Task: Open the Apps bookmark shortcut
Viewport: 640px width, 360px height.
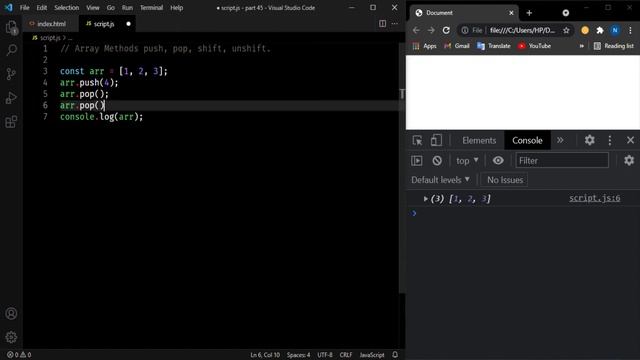Action: pos(424,46)
